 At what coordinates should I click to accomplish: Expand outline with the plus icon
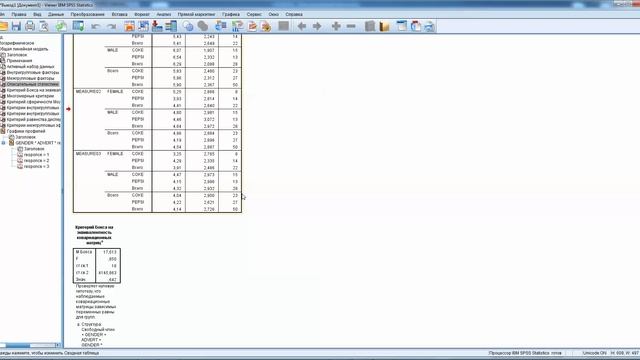click(336, 27)
